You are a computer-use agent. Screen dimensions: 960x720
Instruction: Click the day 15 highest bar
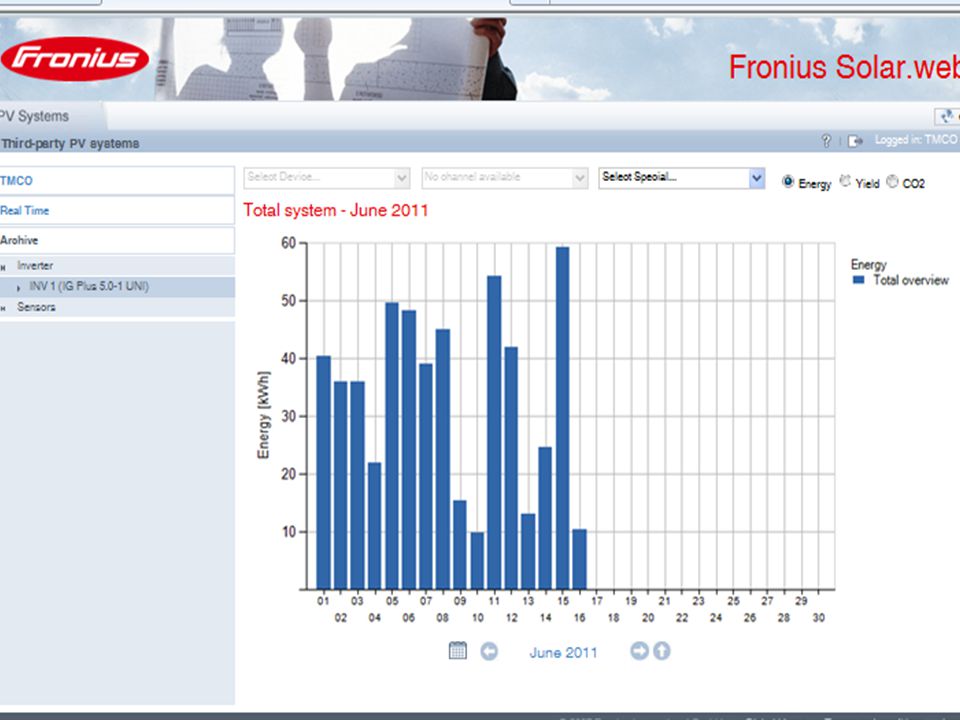[563, 418]
